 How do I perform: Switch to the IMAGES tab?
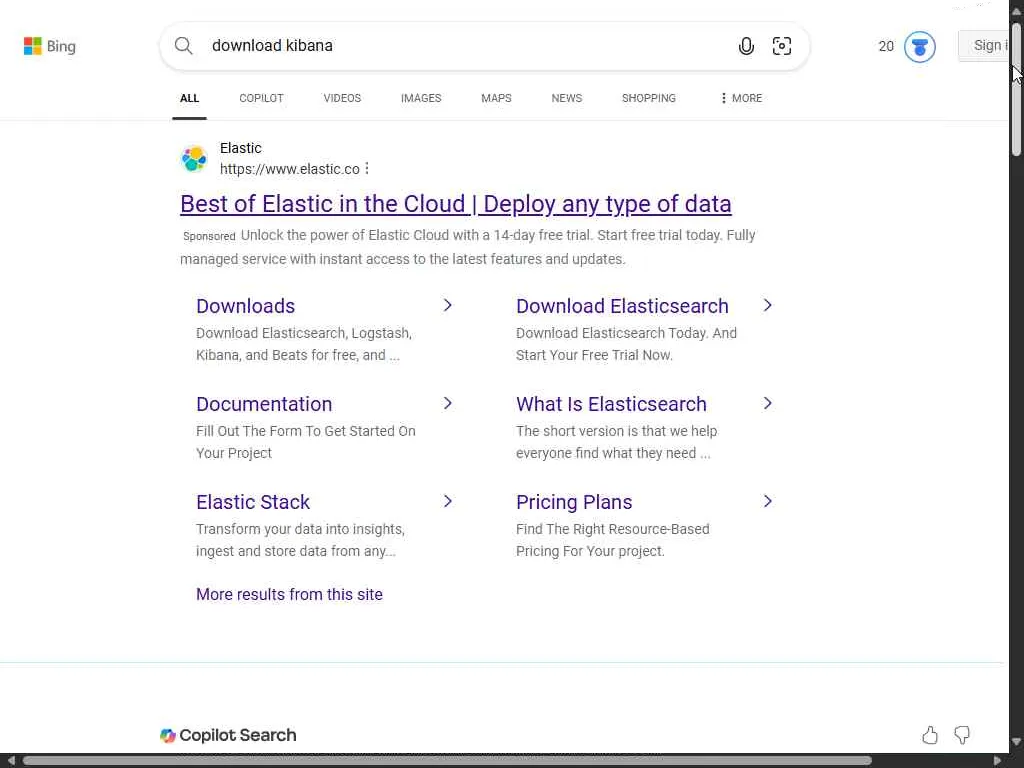420,98
